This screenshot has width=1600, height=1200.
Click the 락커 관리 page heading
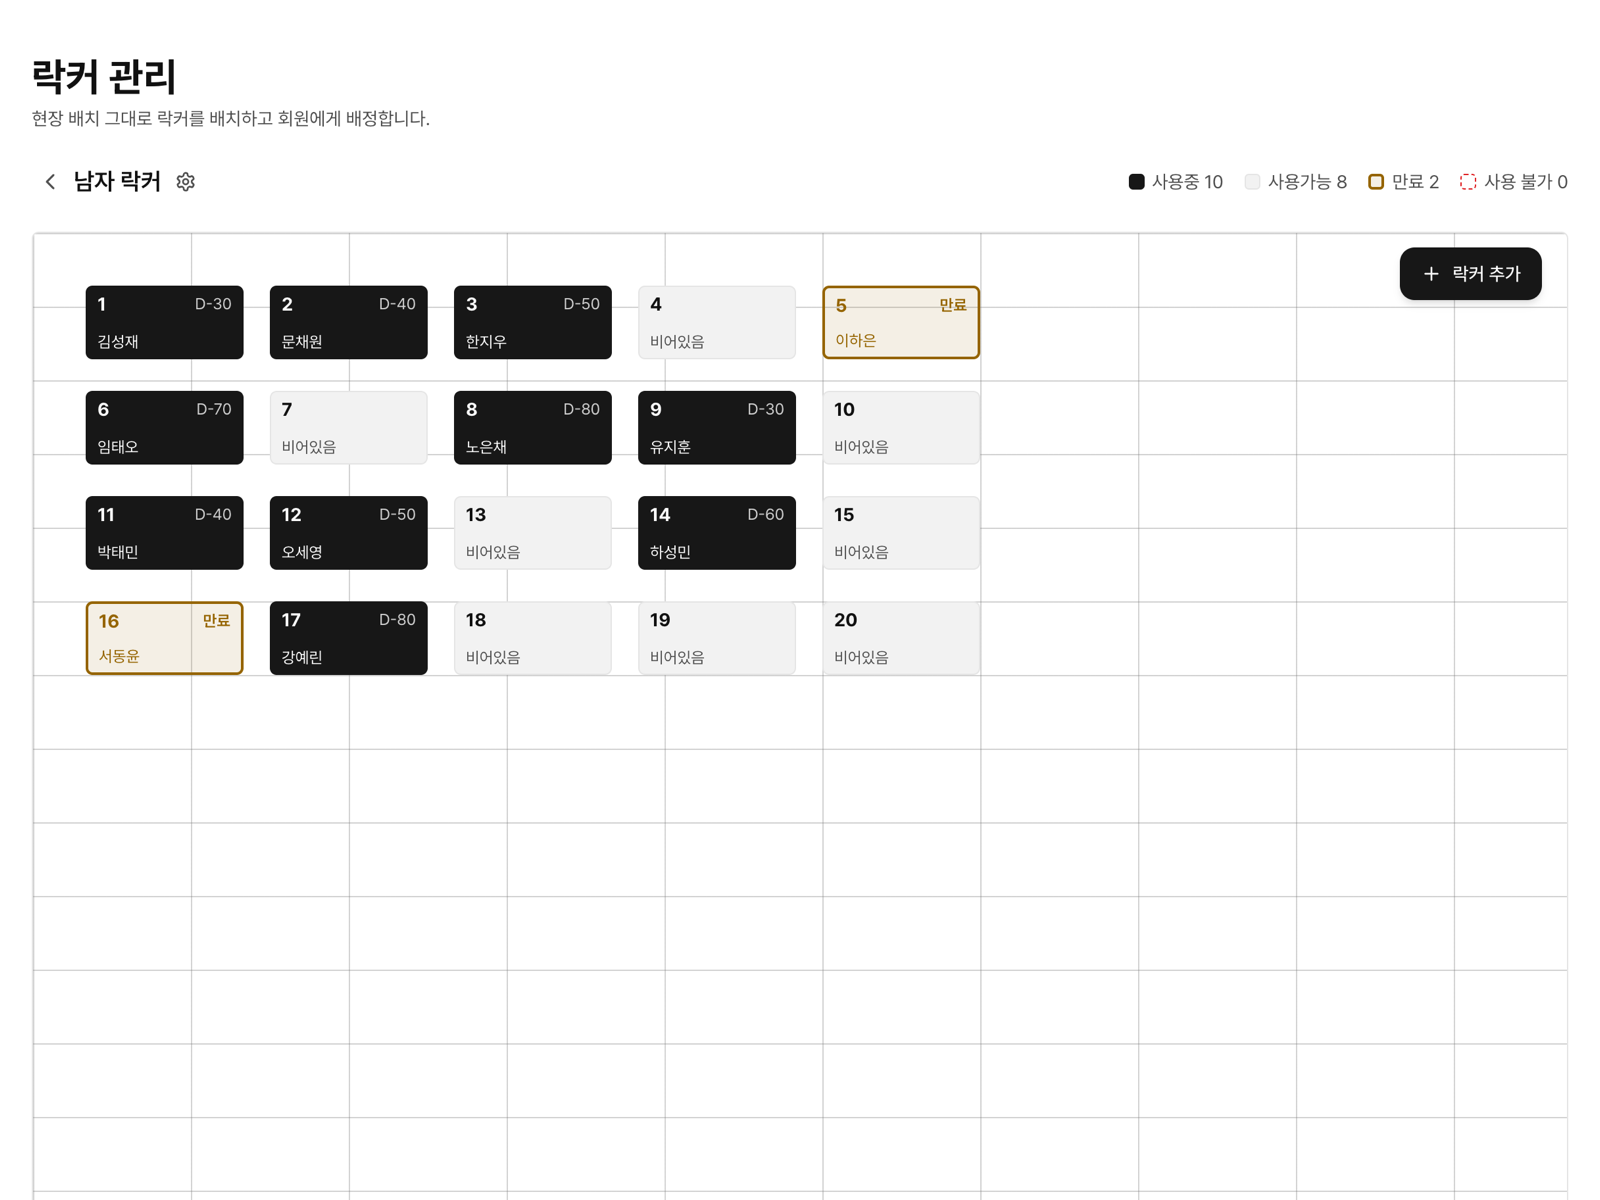[104, 76]
